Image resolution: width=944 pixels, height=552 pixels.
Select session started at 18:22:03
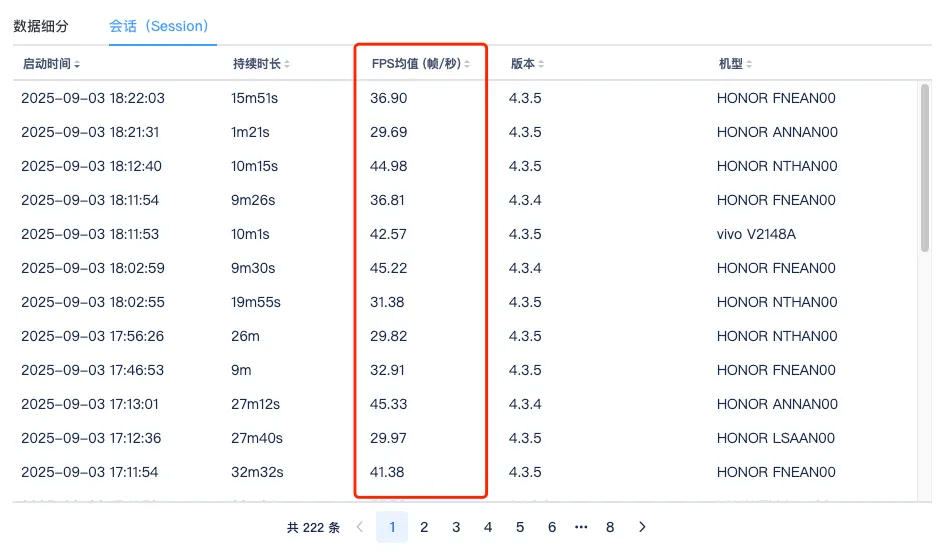click(x=93, y=98)
